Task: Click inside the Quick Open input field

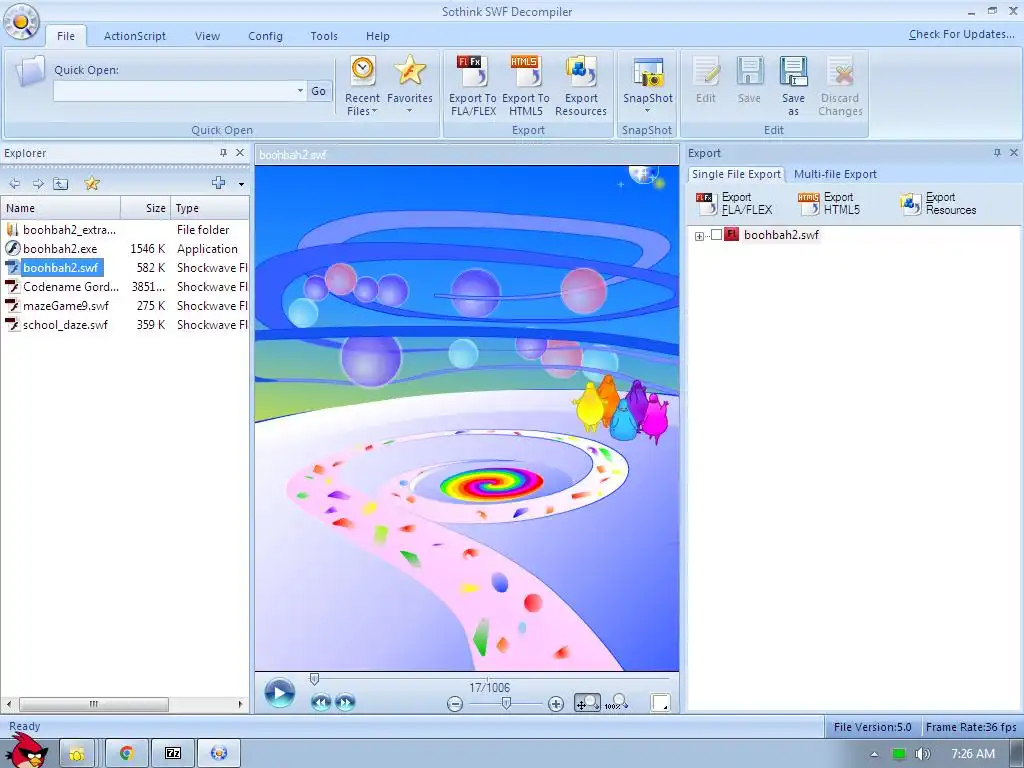Action: click(x=174, y=91)
